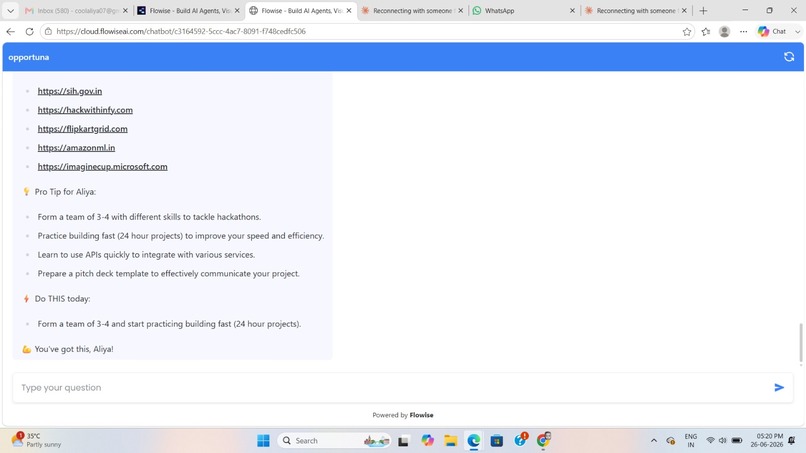
Task: Open the clock and calendar flyout
Action: (x=766, y=441)
